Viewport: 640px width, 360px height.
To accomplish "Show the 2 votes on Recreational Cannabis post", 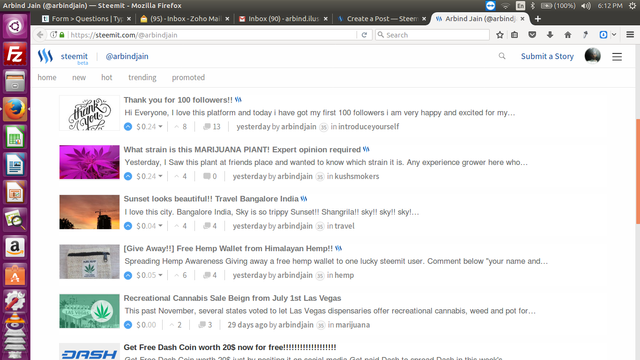I will 176,325.
